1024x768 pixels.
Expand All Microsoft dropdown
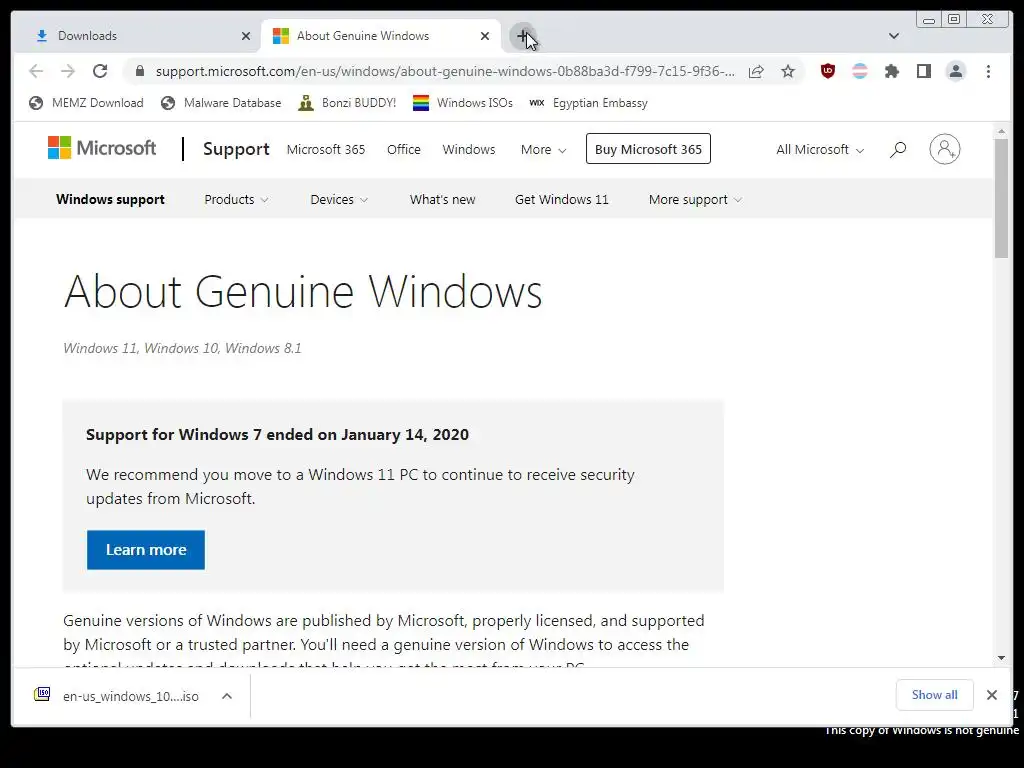click(820, 150)
